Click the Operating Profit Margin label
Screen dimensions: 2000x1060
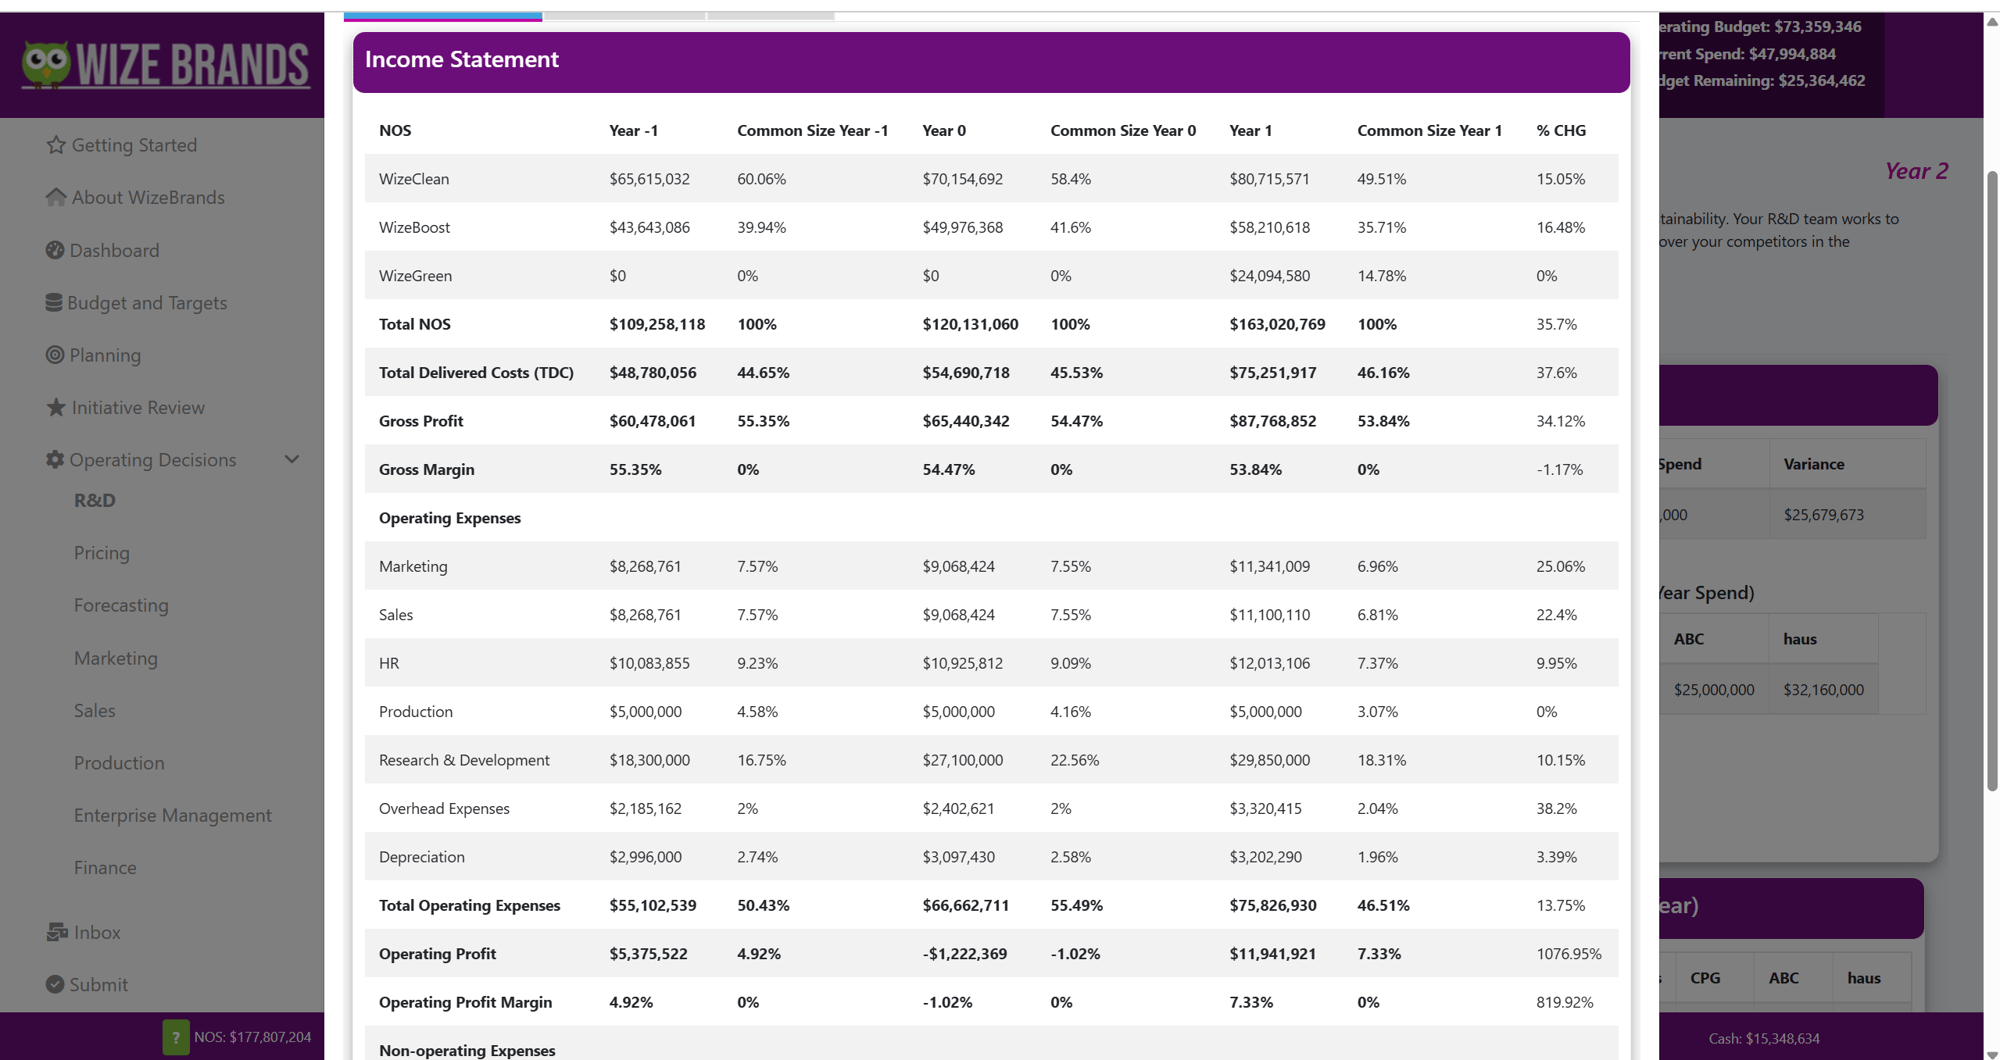tap(465, 1002)
